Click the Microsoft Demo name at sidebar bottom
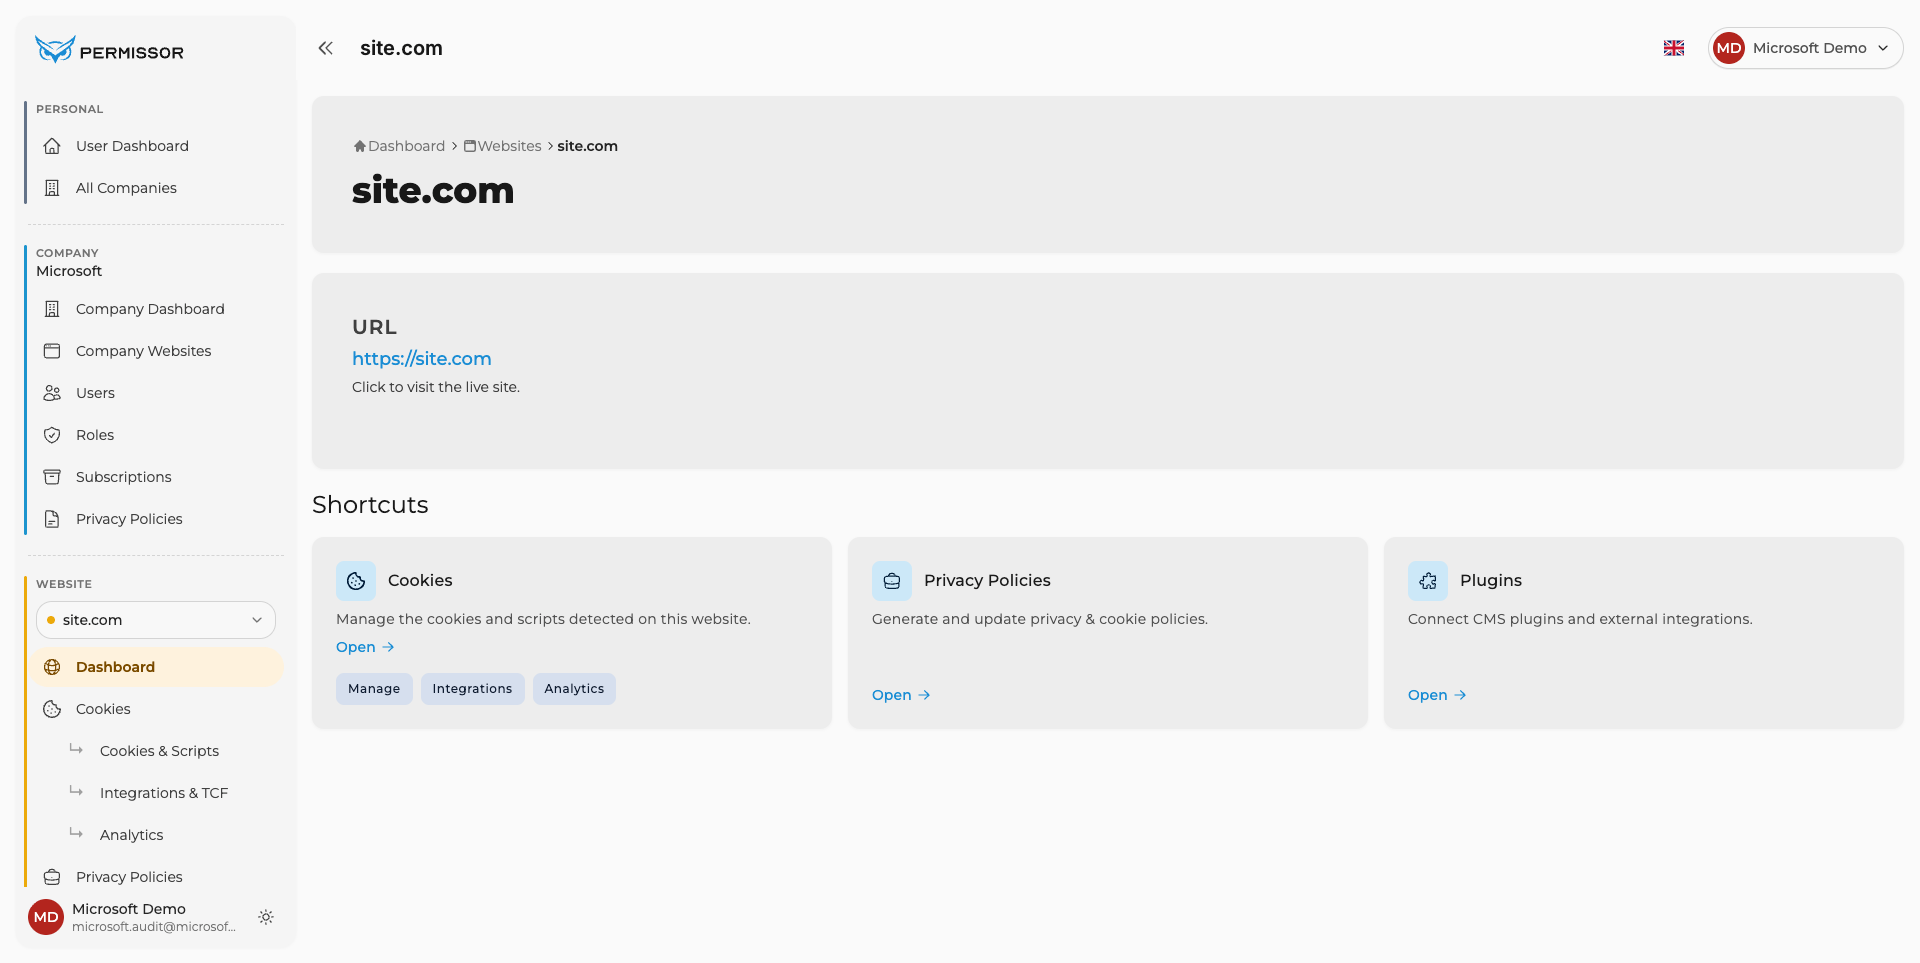This screenshot has width=1920, height=963. tap(129, 909)
